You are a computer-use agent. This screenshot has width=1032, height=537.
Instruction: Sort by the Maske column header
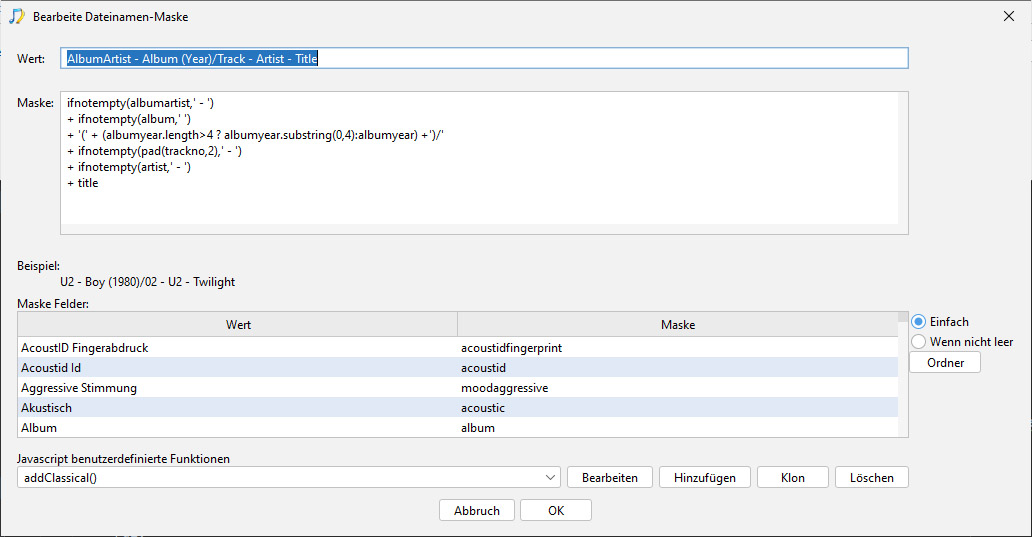[678, 324]
